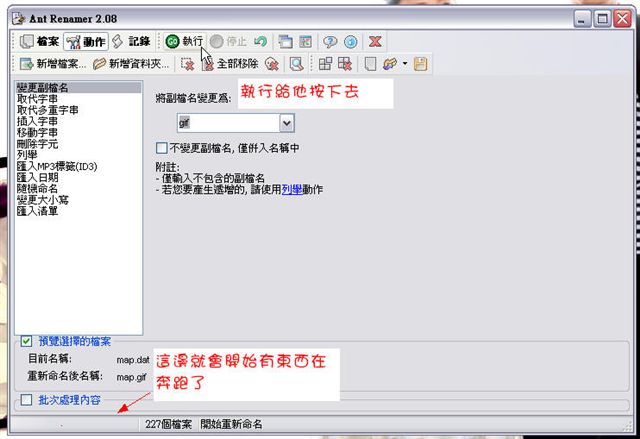The image size is (640, 439).
Task: Click the skull remove dead files icon
Action: tap(271, 64)
